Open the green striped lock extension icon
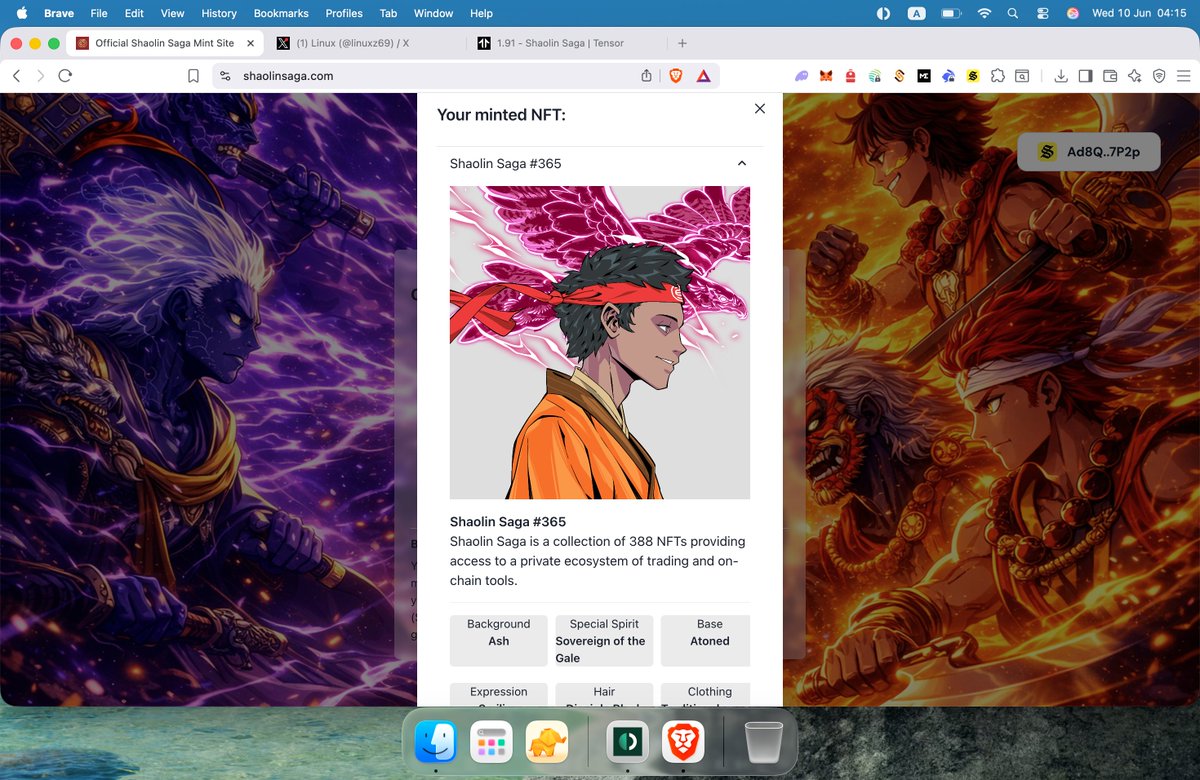1200x780 pixels. [875, 76]
